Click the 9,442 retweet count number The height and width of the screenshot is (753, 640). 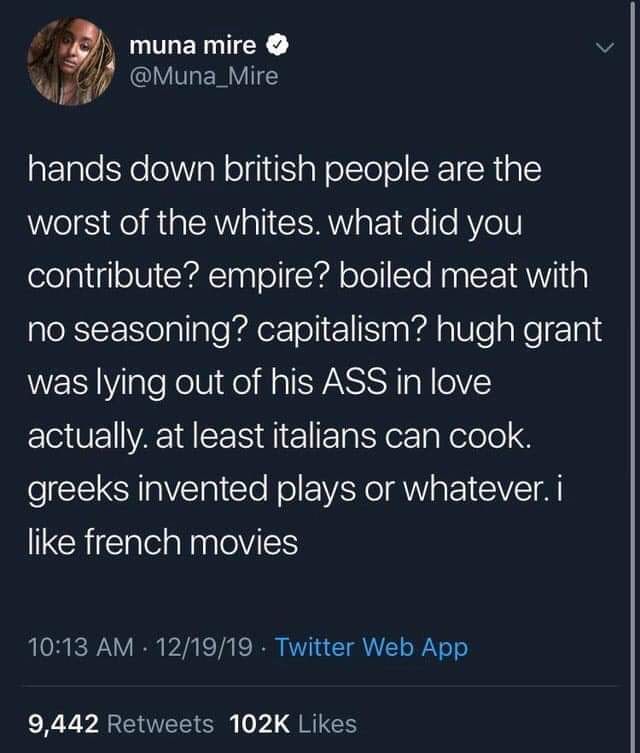[x=62, y=722]
